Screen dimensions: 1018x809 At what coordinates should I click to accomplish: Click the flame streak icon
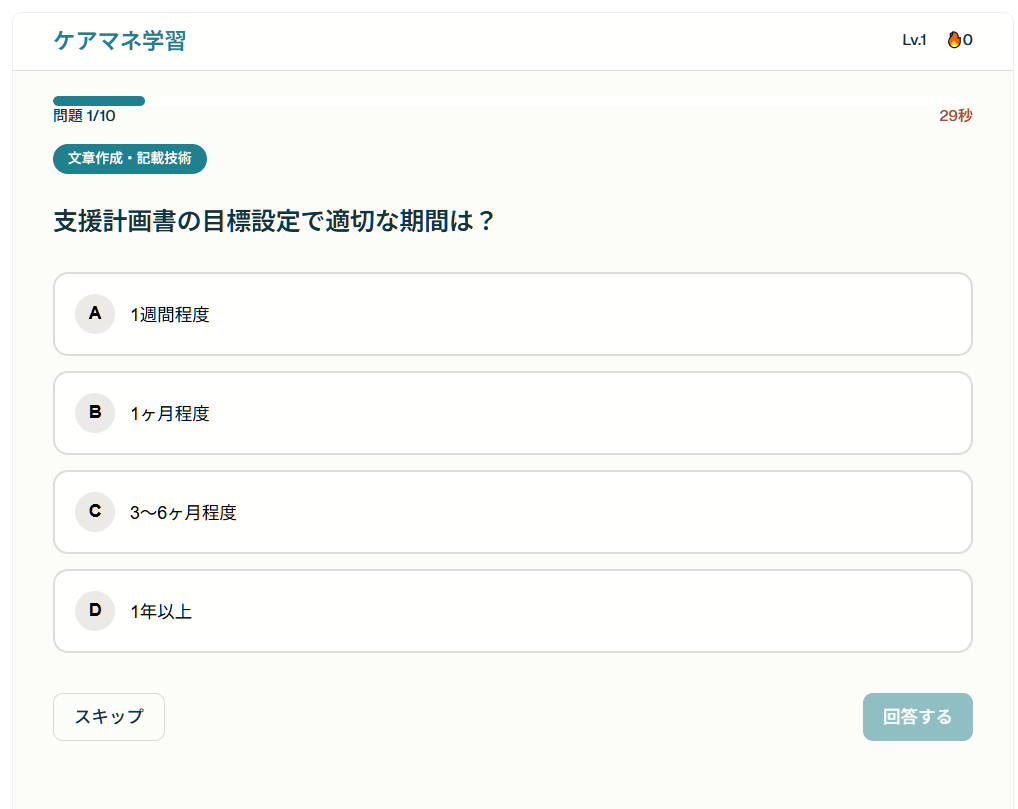[954, 40]
